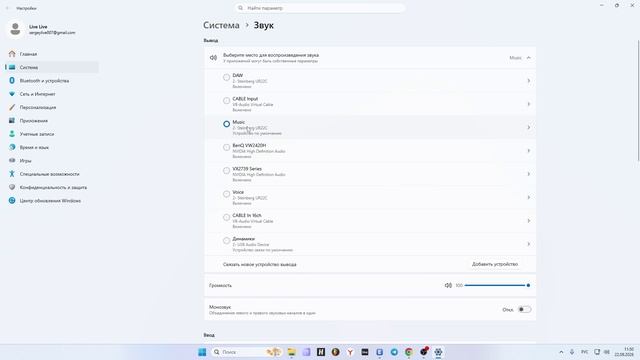Click the Конфиденциальность и защита shield icon
Screen dimensions: 640x360
pos(12,187)
